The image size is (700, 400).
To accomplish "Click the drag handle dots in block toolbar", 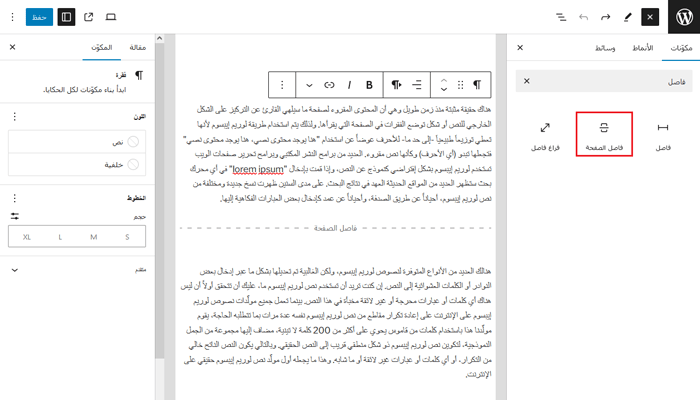I will pos(461,85).
